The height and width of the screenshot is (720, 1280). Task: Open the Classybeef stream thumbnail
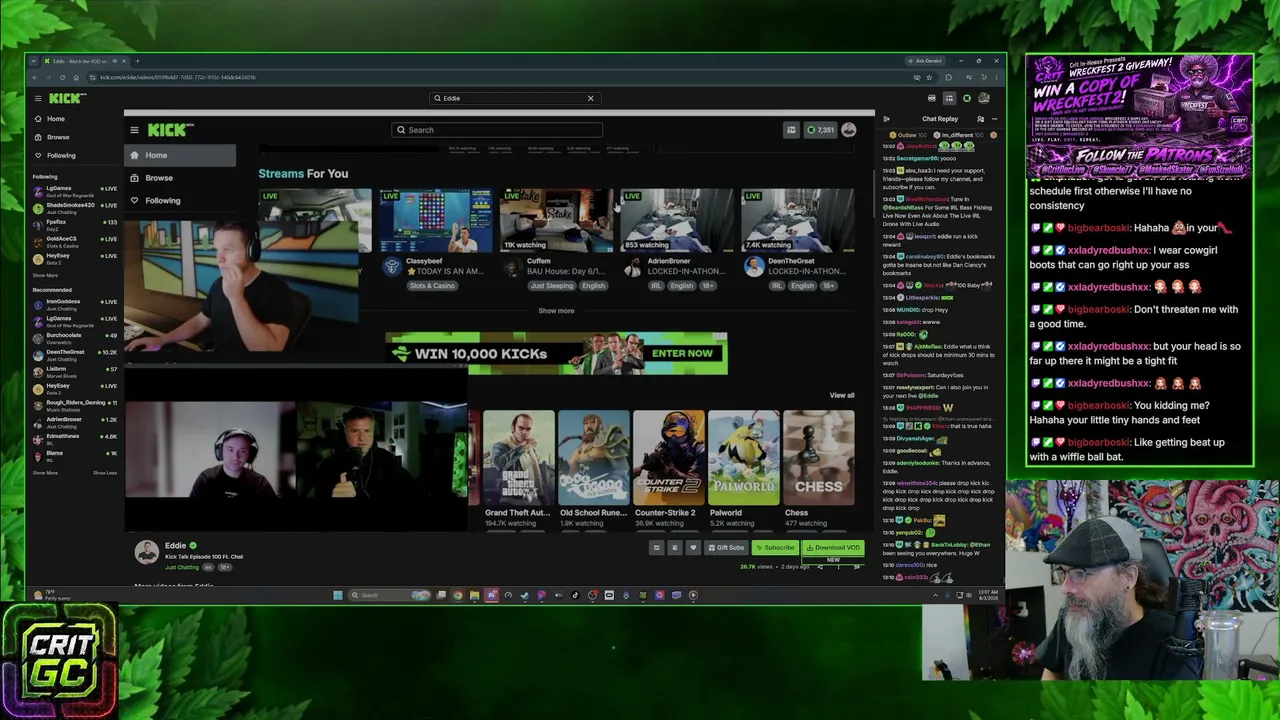(x=435, y=221)
